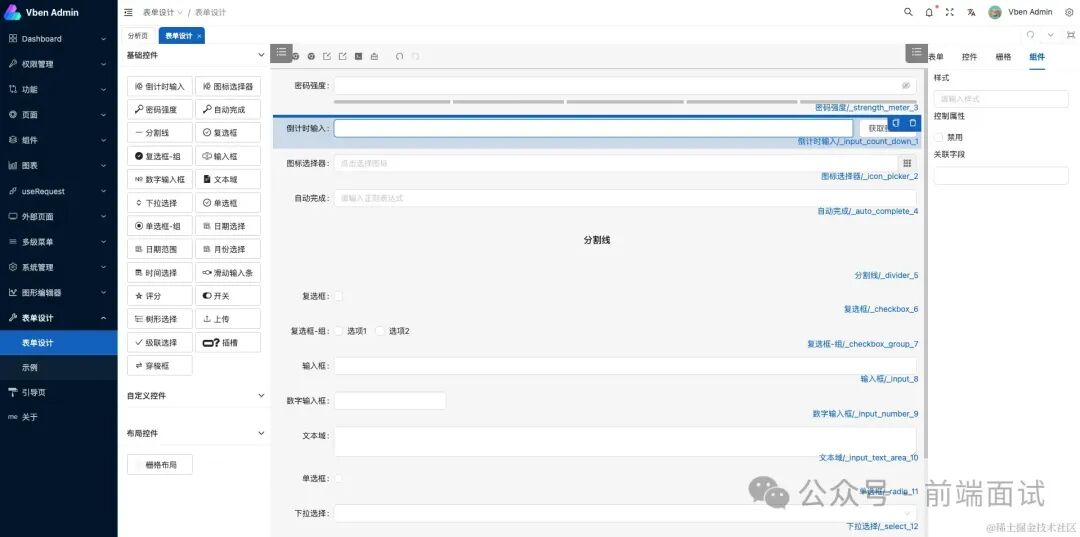The height and width of the screenshot is (537, 1080).
Task: Check 选项2 in the checkbox group
Action: click(380, 331)
